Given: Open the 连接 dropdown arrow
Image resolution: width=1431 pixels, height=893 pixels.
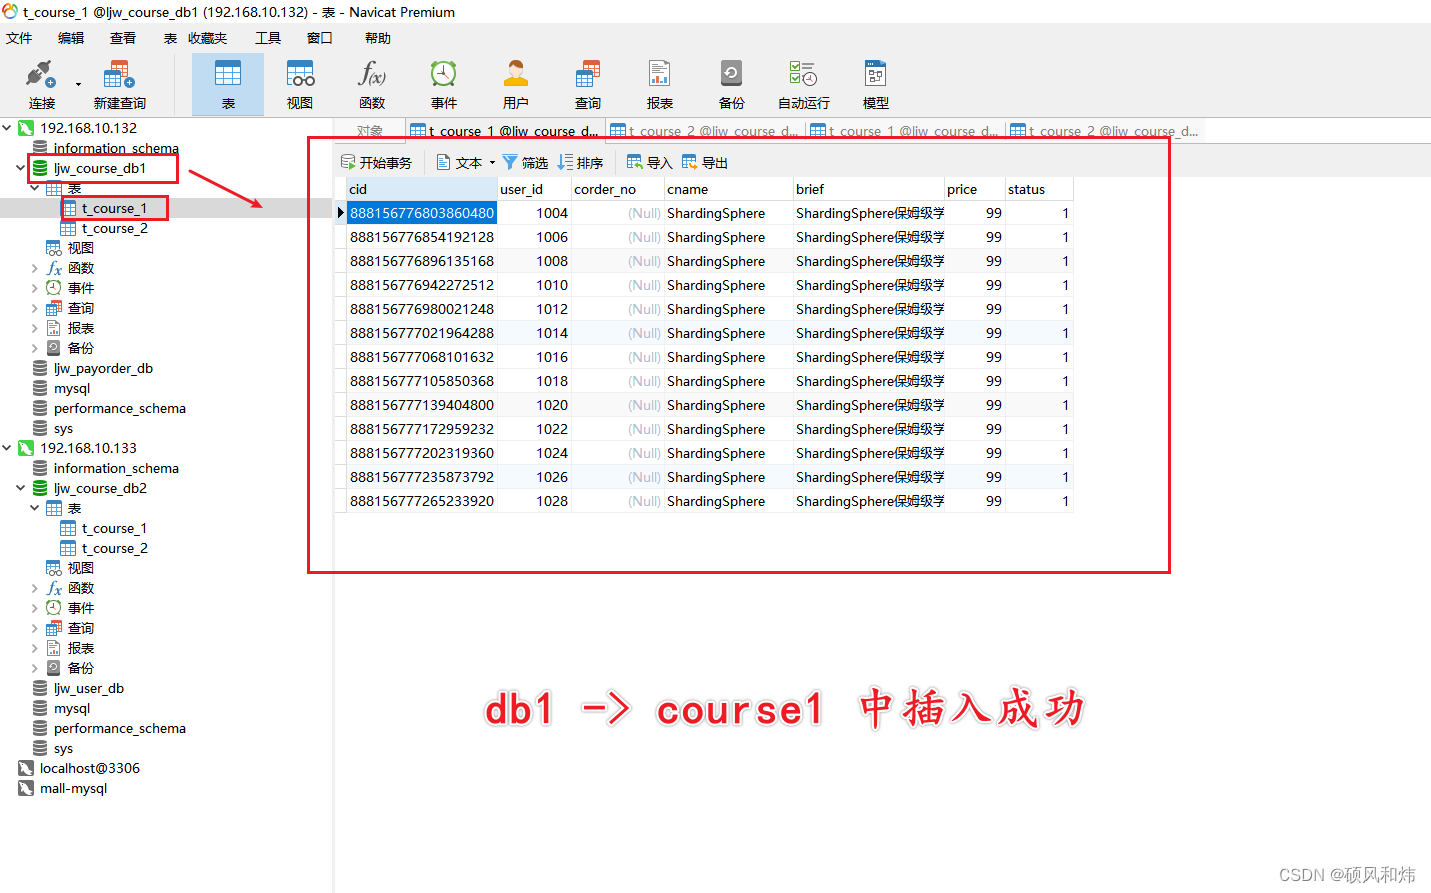Looking at the screenshot, I should tap(78, 84).
